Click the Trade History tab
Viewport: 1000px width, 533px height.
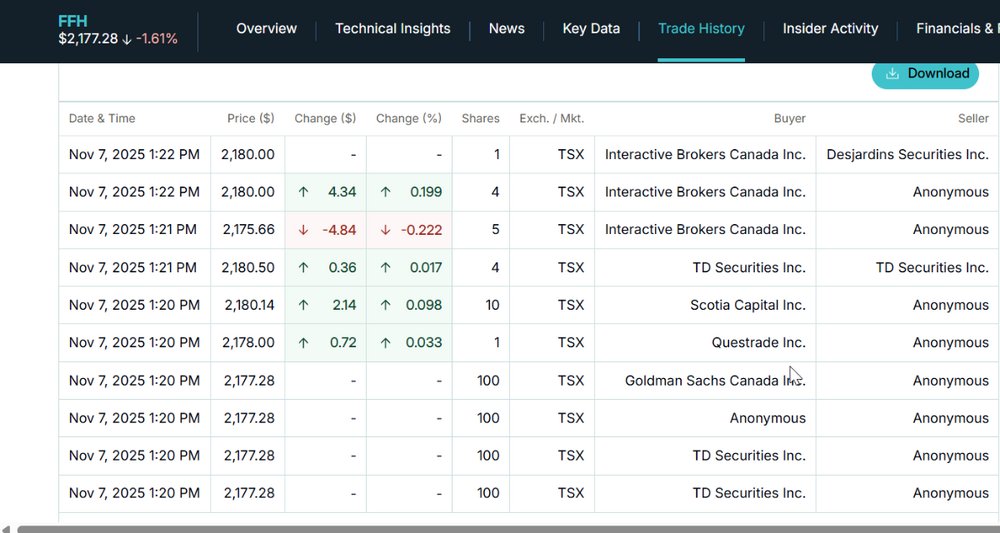coord(701,29)
